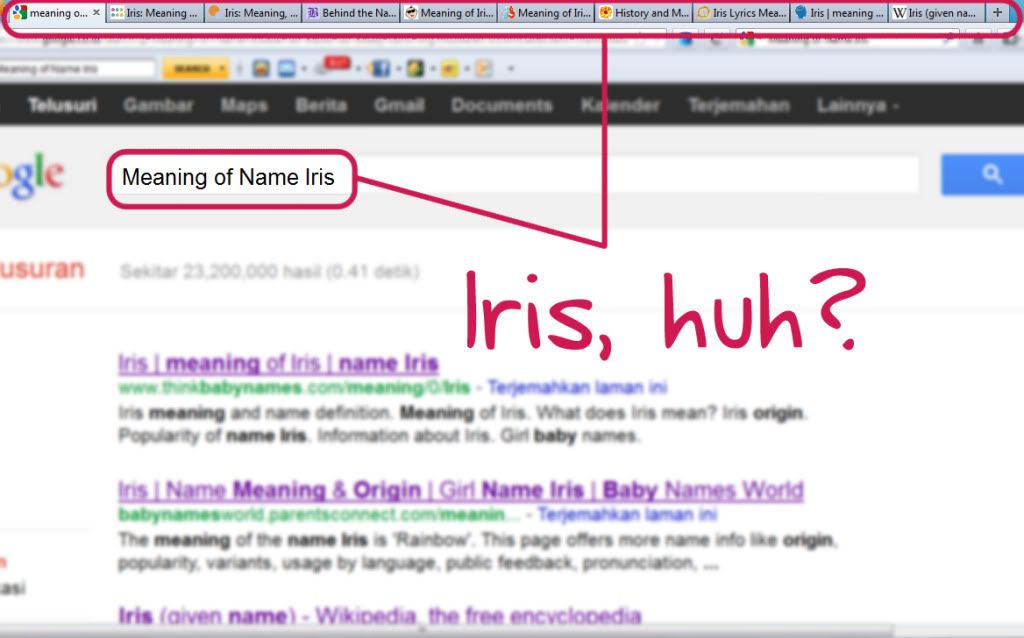
Task: Go to Maps in Google bar
Action: click(244, 105)
